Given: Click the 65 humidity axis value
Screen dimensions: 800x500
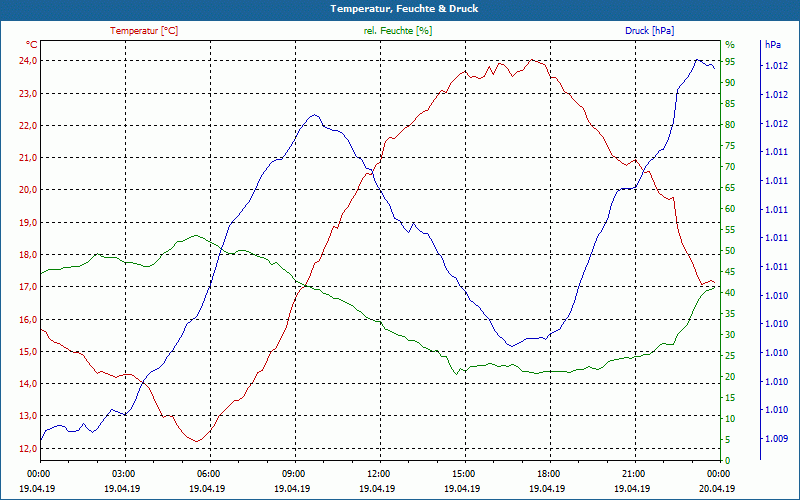Looking at the screenshot, I should coord(730,188).
